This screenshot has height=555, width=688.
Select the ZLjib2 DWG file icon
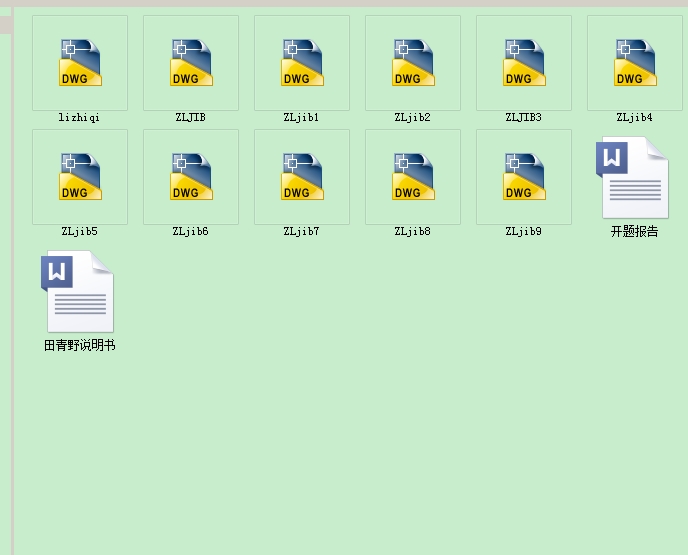tap(413, 63)
